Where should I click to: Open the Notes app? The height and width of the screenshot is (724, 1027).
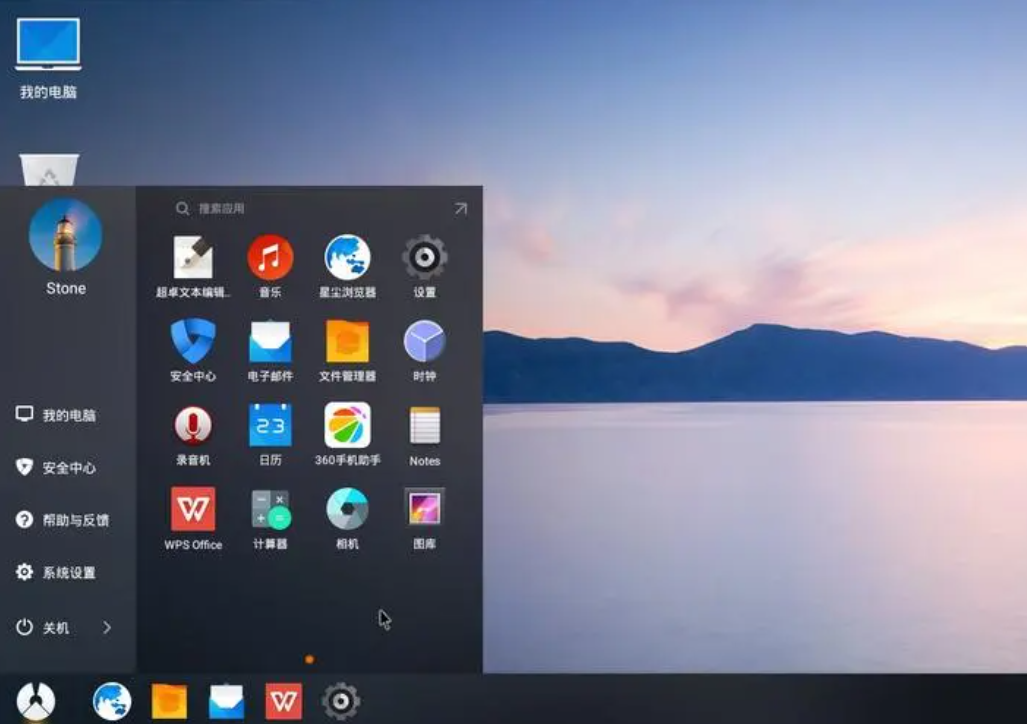(x=424, y=426)
